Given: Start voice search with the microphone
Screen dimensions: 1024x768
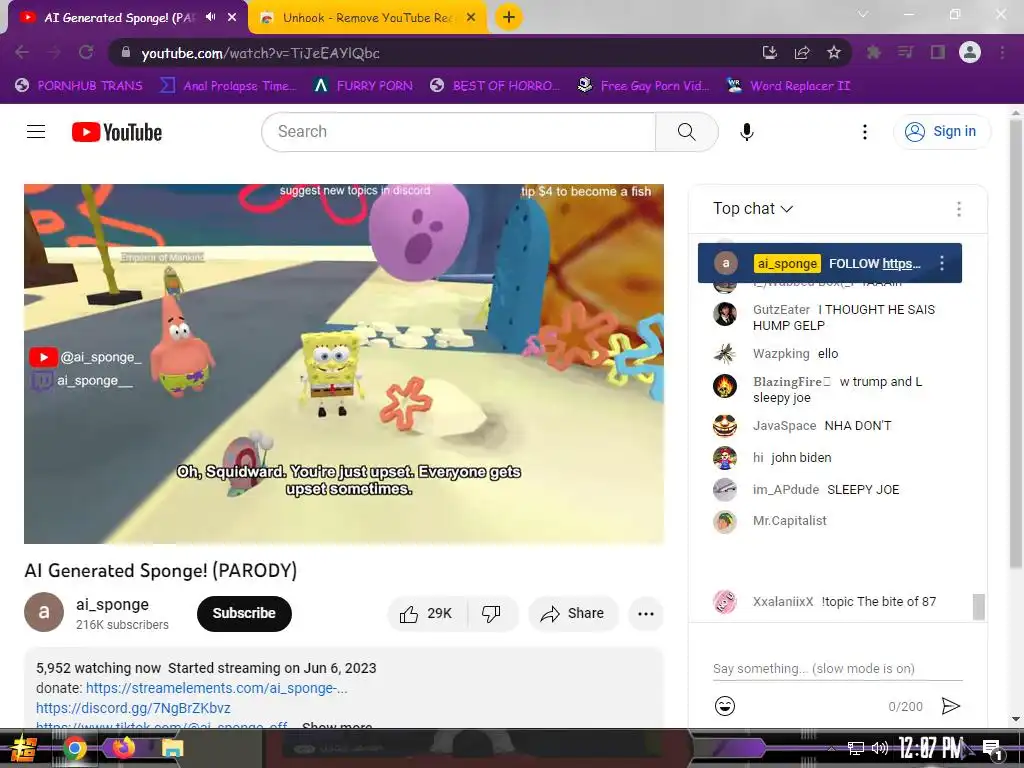Looking at the screenshot, I should point(746,132).
